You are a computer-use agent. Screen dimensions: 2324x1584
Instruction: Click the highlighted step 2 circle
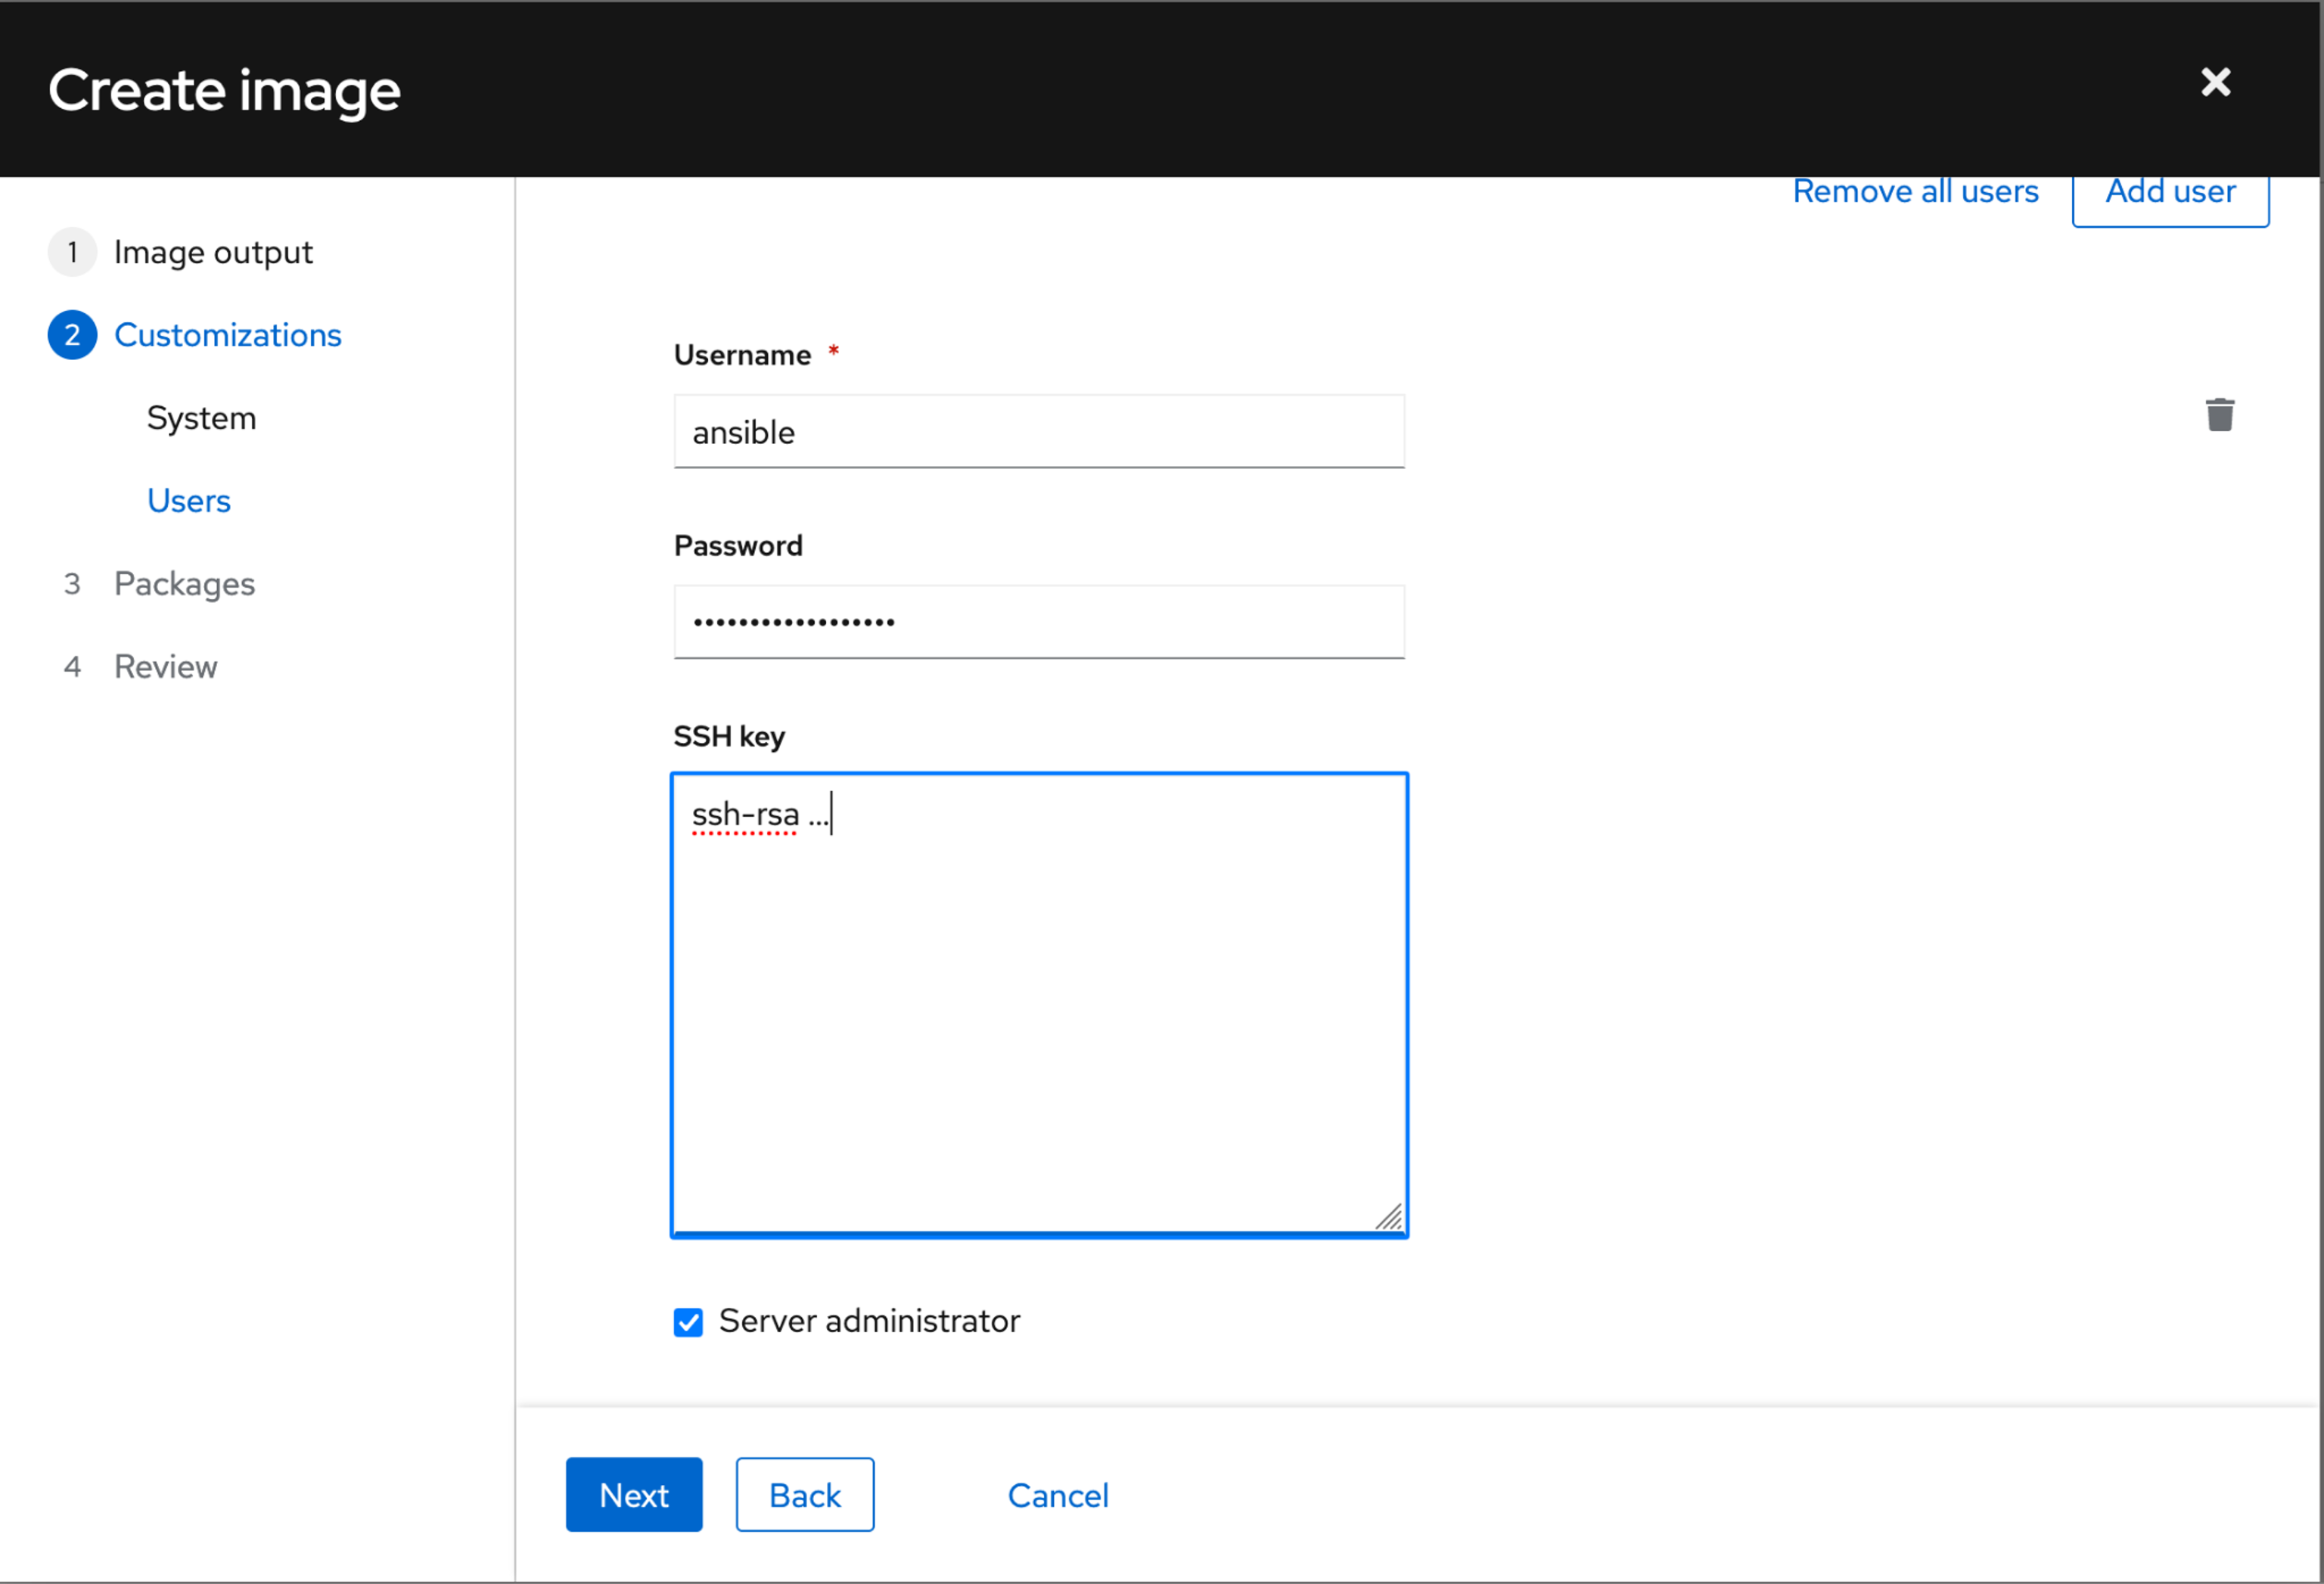(71, 335)
